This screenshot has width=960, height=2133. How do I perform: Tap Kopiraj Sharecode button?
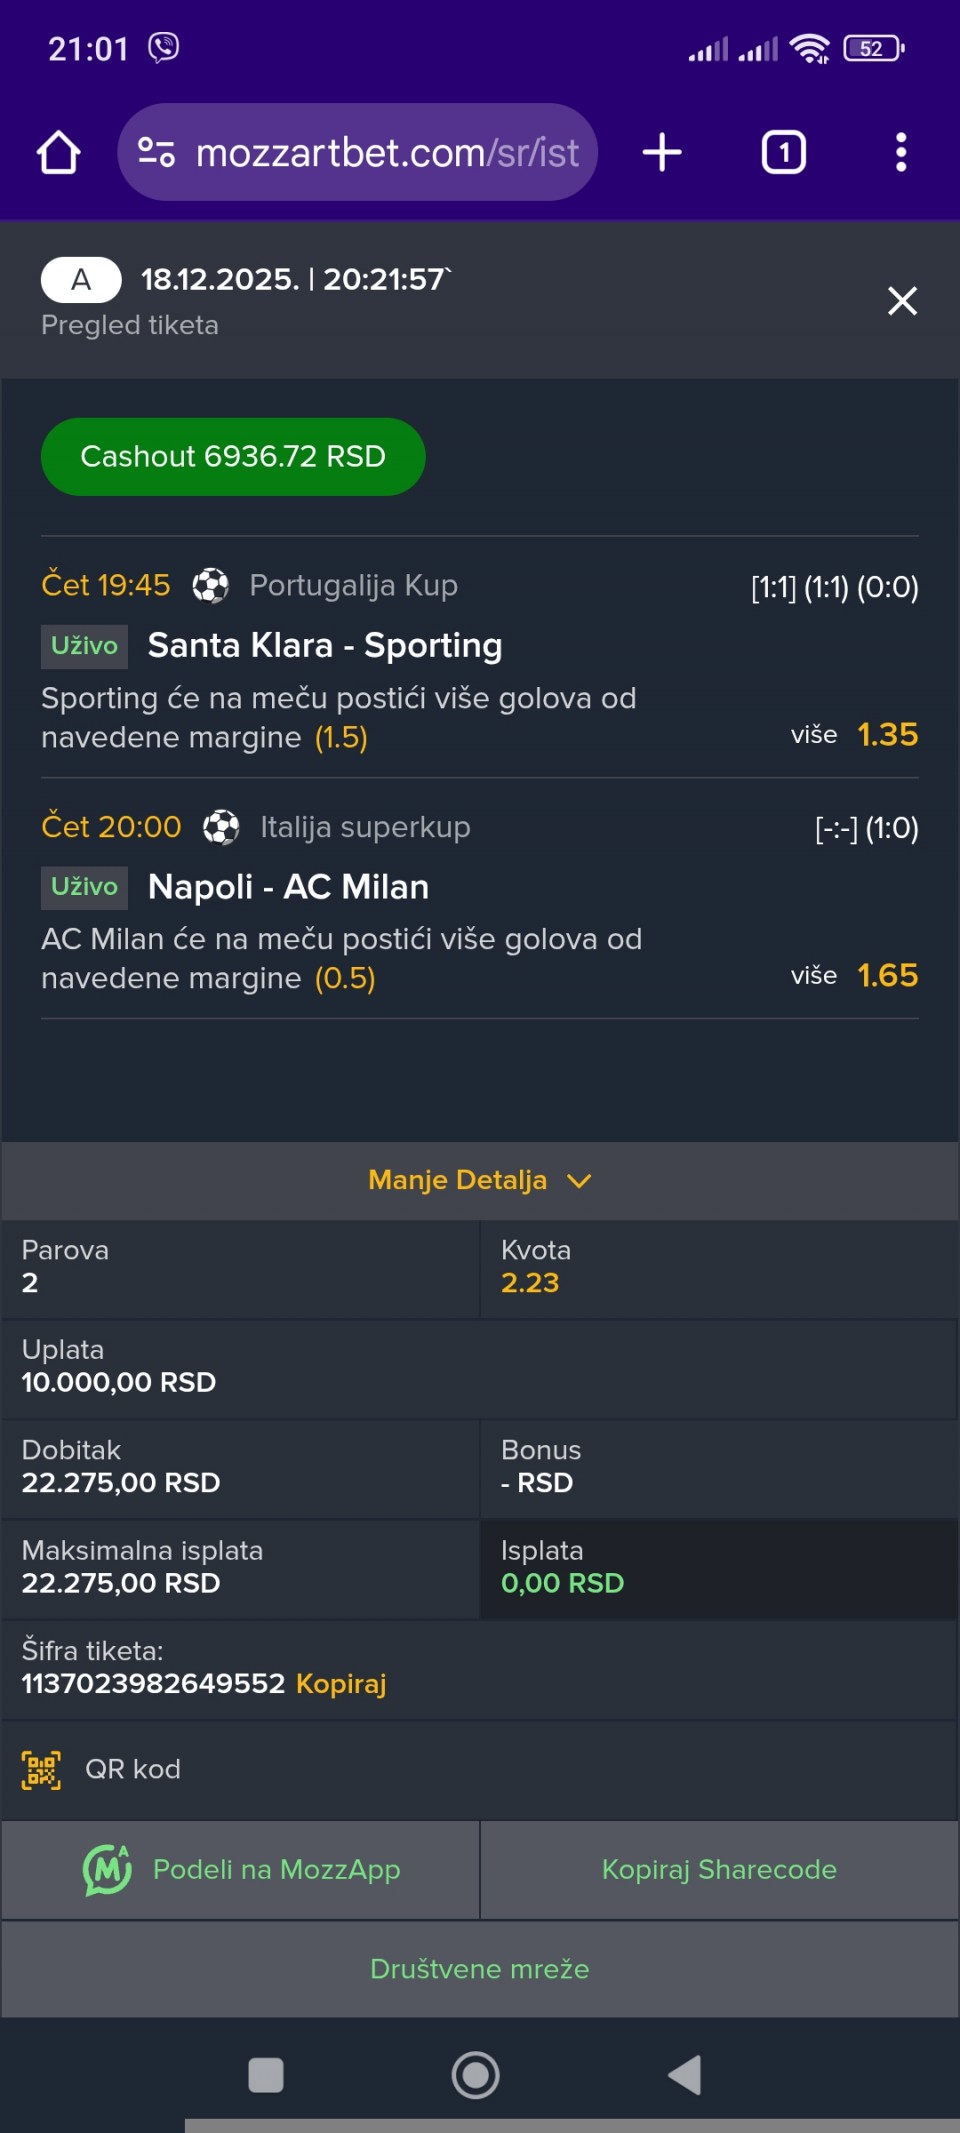719,1870
